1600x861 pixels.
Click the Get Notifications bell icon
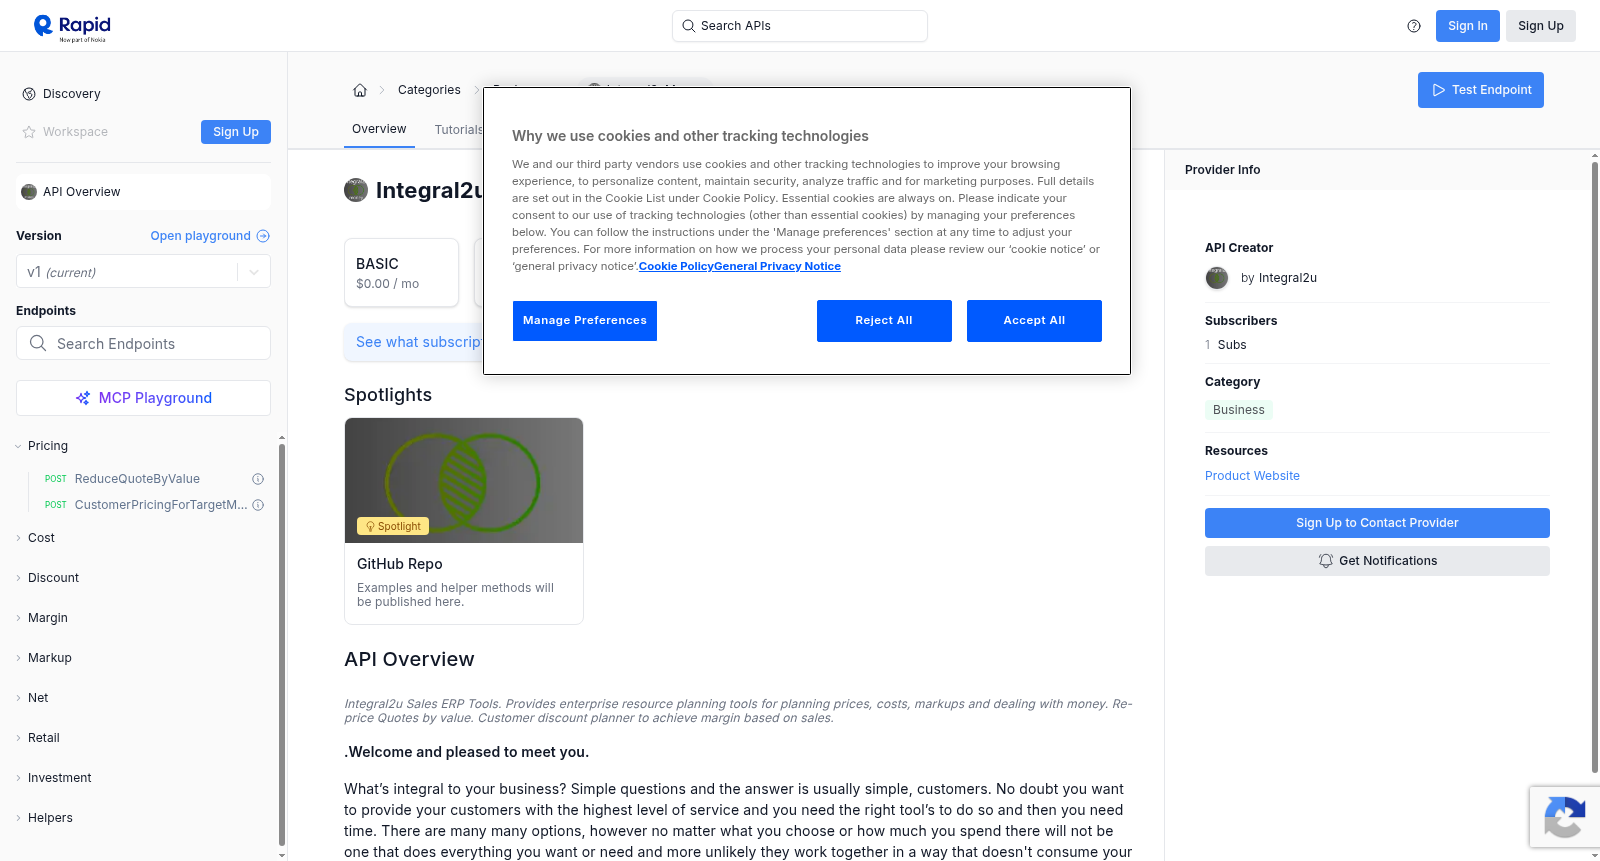pyautogui.click(x=1326, y=561)
